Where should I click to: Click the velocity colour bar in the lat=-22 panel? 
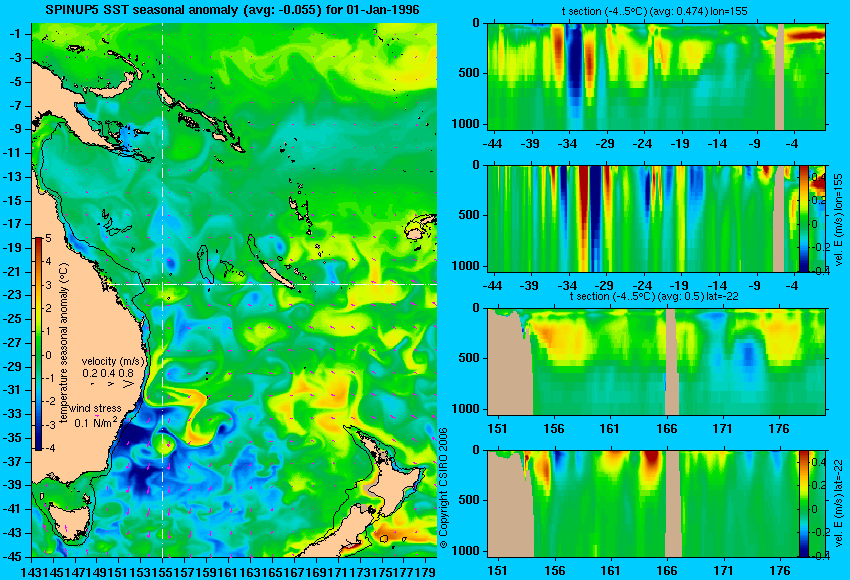click(x=803, y=504)
